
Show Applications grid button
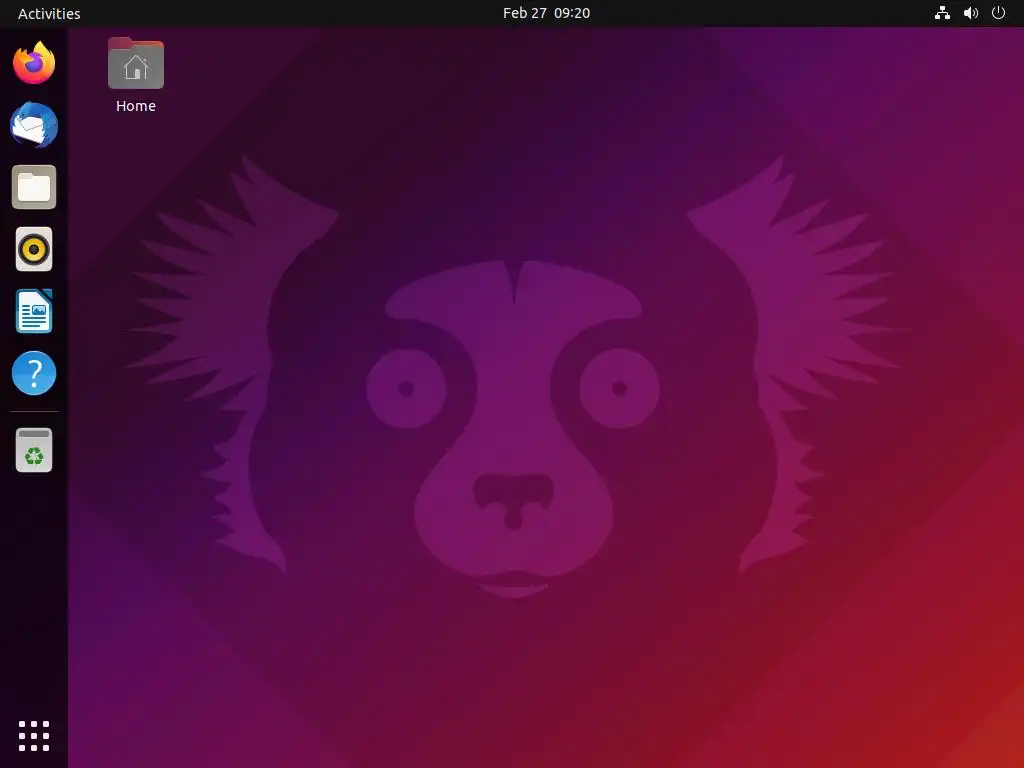34,736
